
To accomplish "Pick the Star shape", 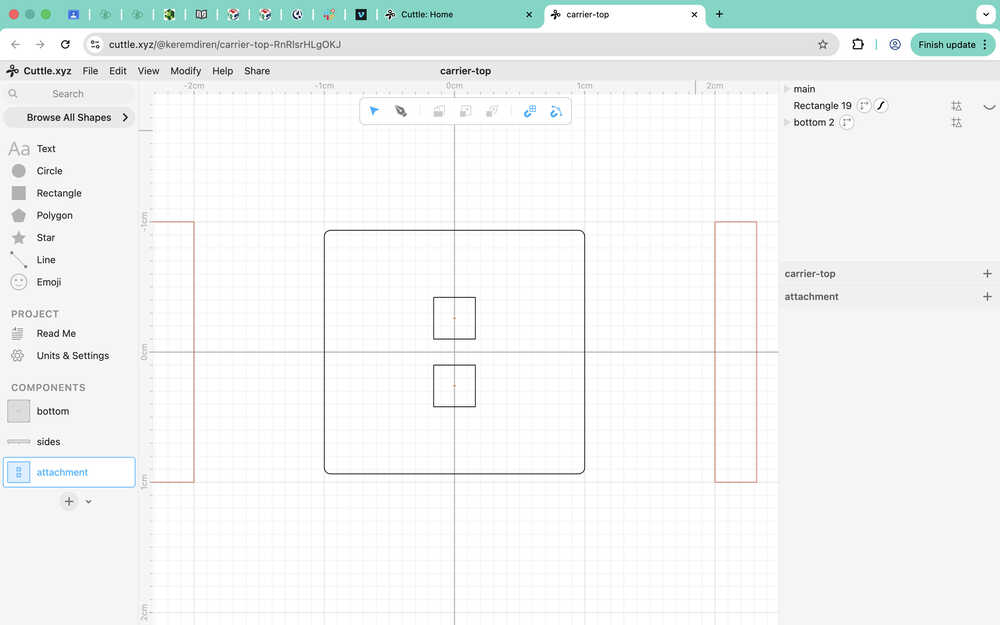I will tap(45, 237).
